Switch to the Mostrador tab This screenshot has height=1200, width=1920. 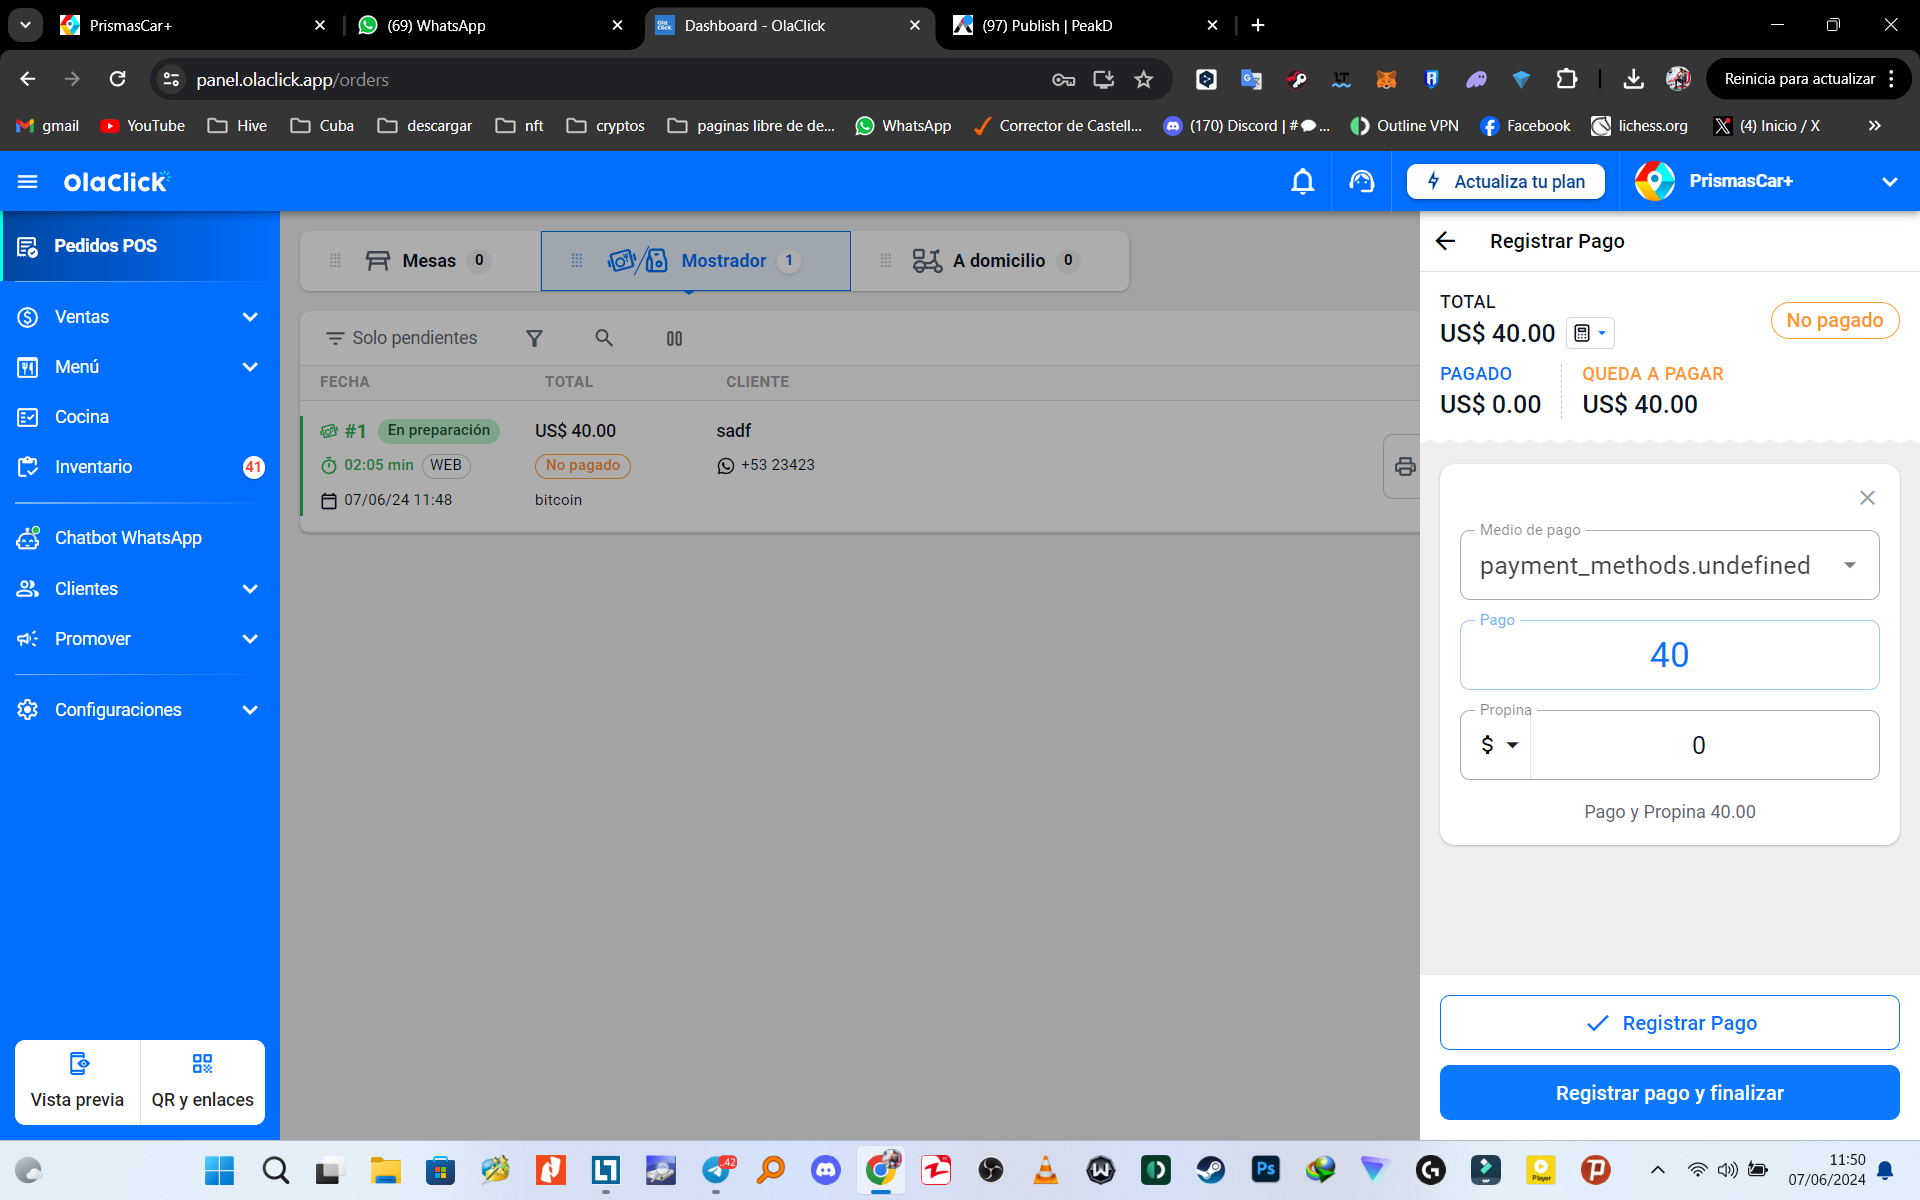pyautogui.click(x=696, y=261)
